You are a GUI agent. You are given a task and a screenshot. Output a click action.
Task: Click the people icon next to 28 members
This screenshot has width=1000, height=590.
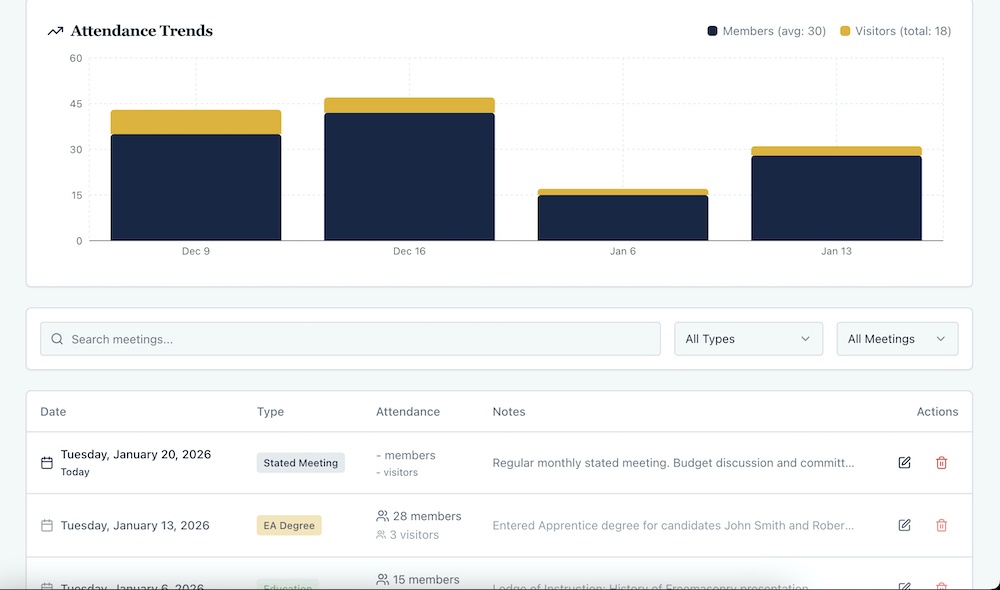[382, 516]
